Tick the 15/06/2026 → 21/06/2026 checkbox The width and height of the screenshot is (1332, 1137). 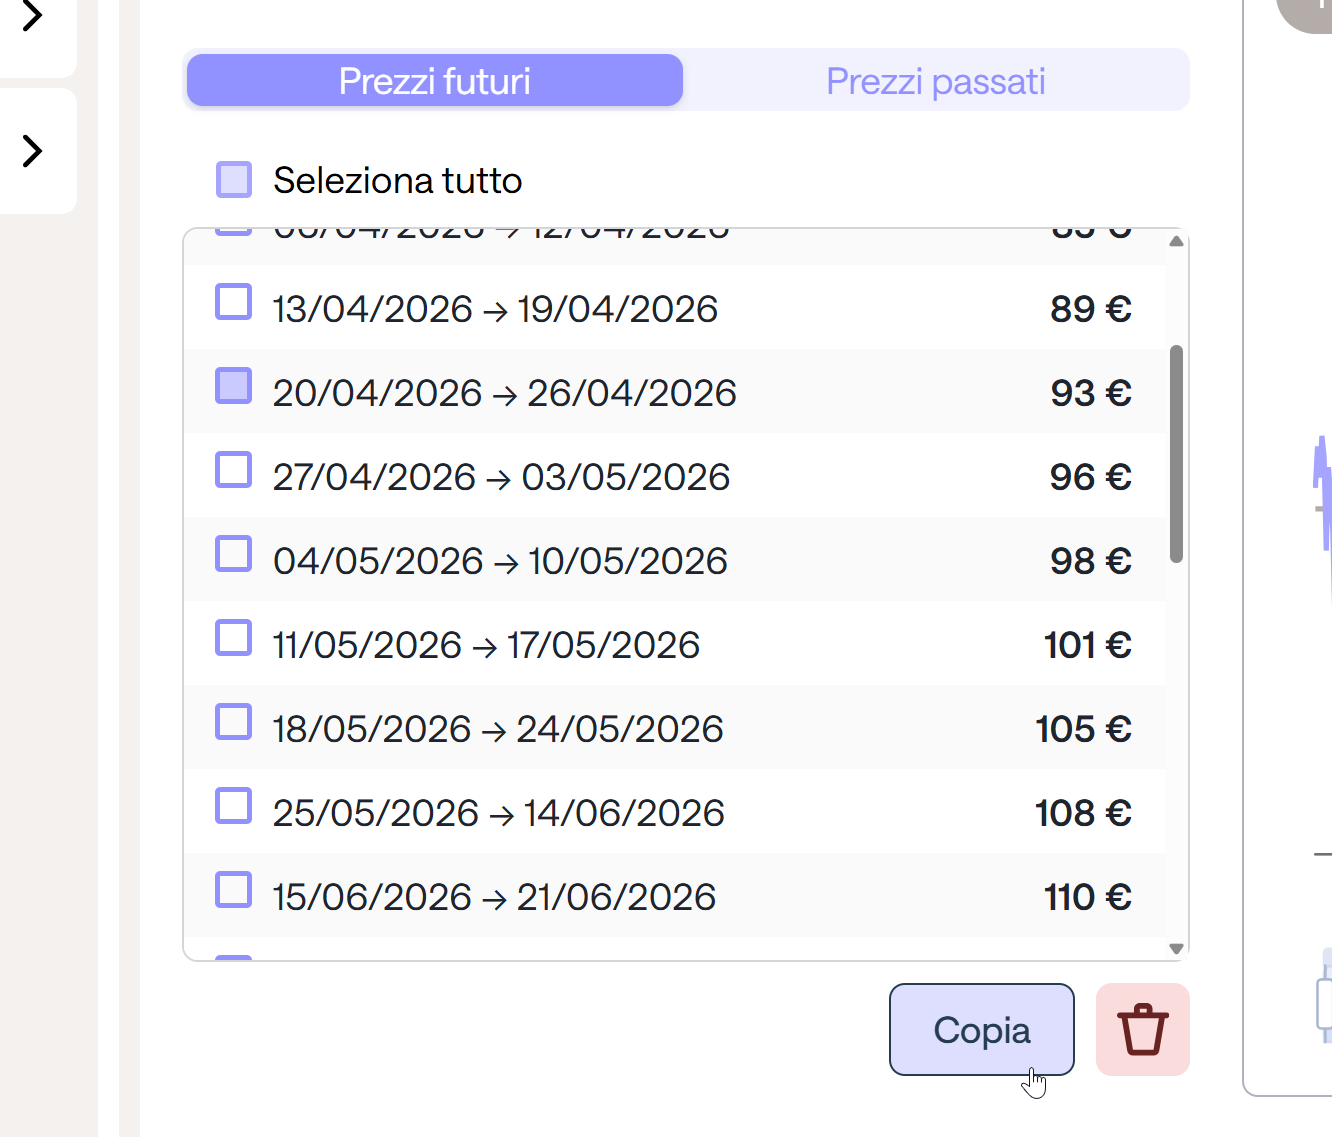click(x=234, y=890)
